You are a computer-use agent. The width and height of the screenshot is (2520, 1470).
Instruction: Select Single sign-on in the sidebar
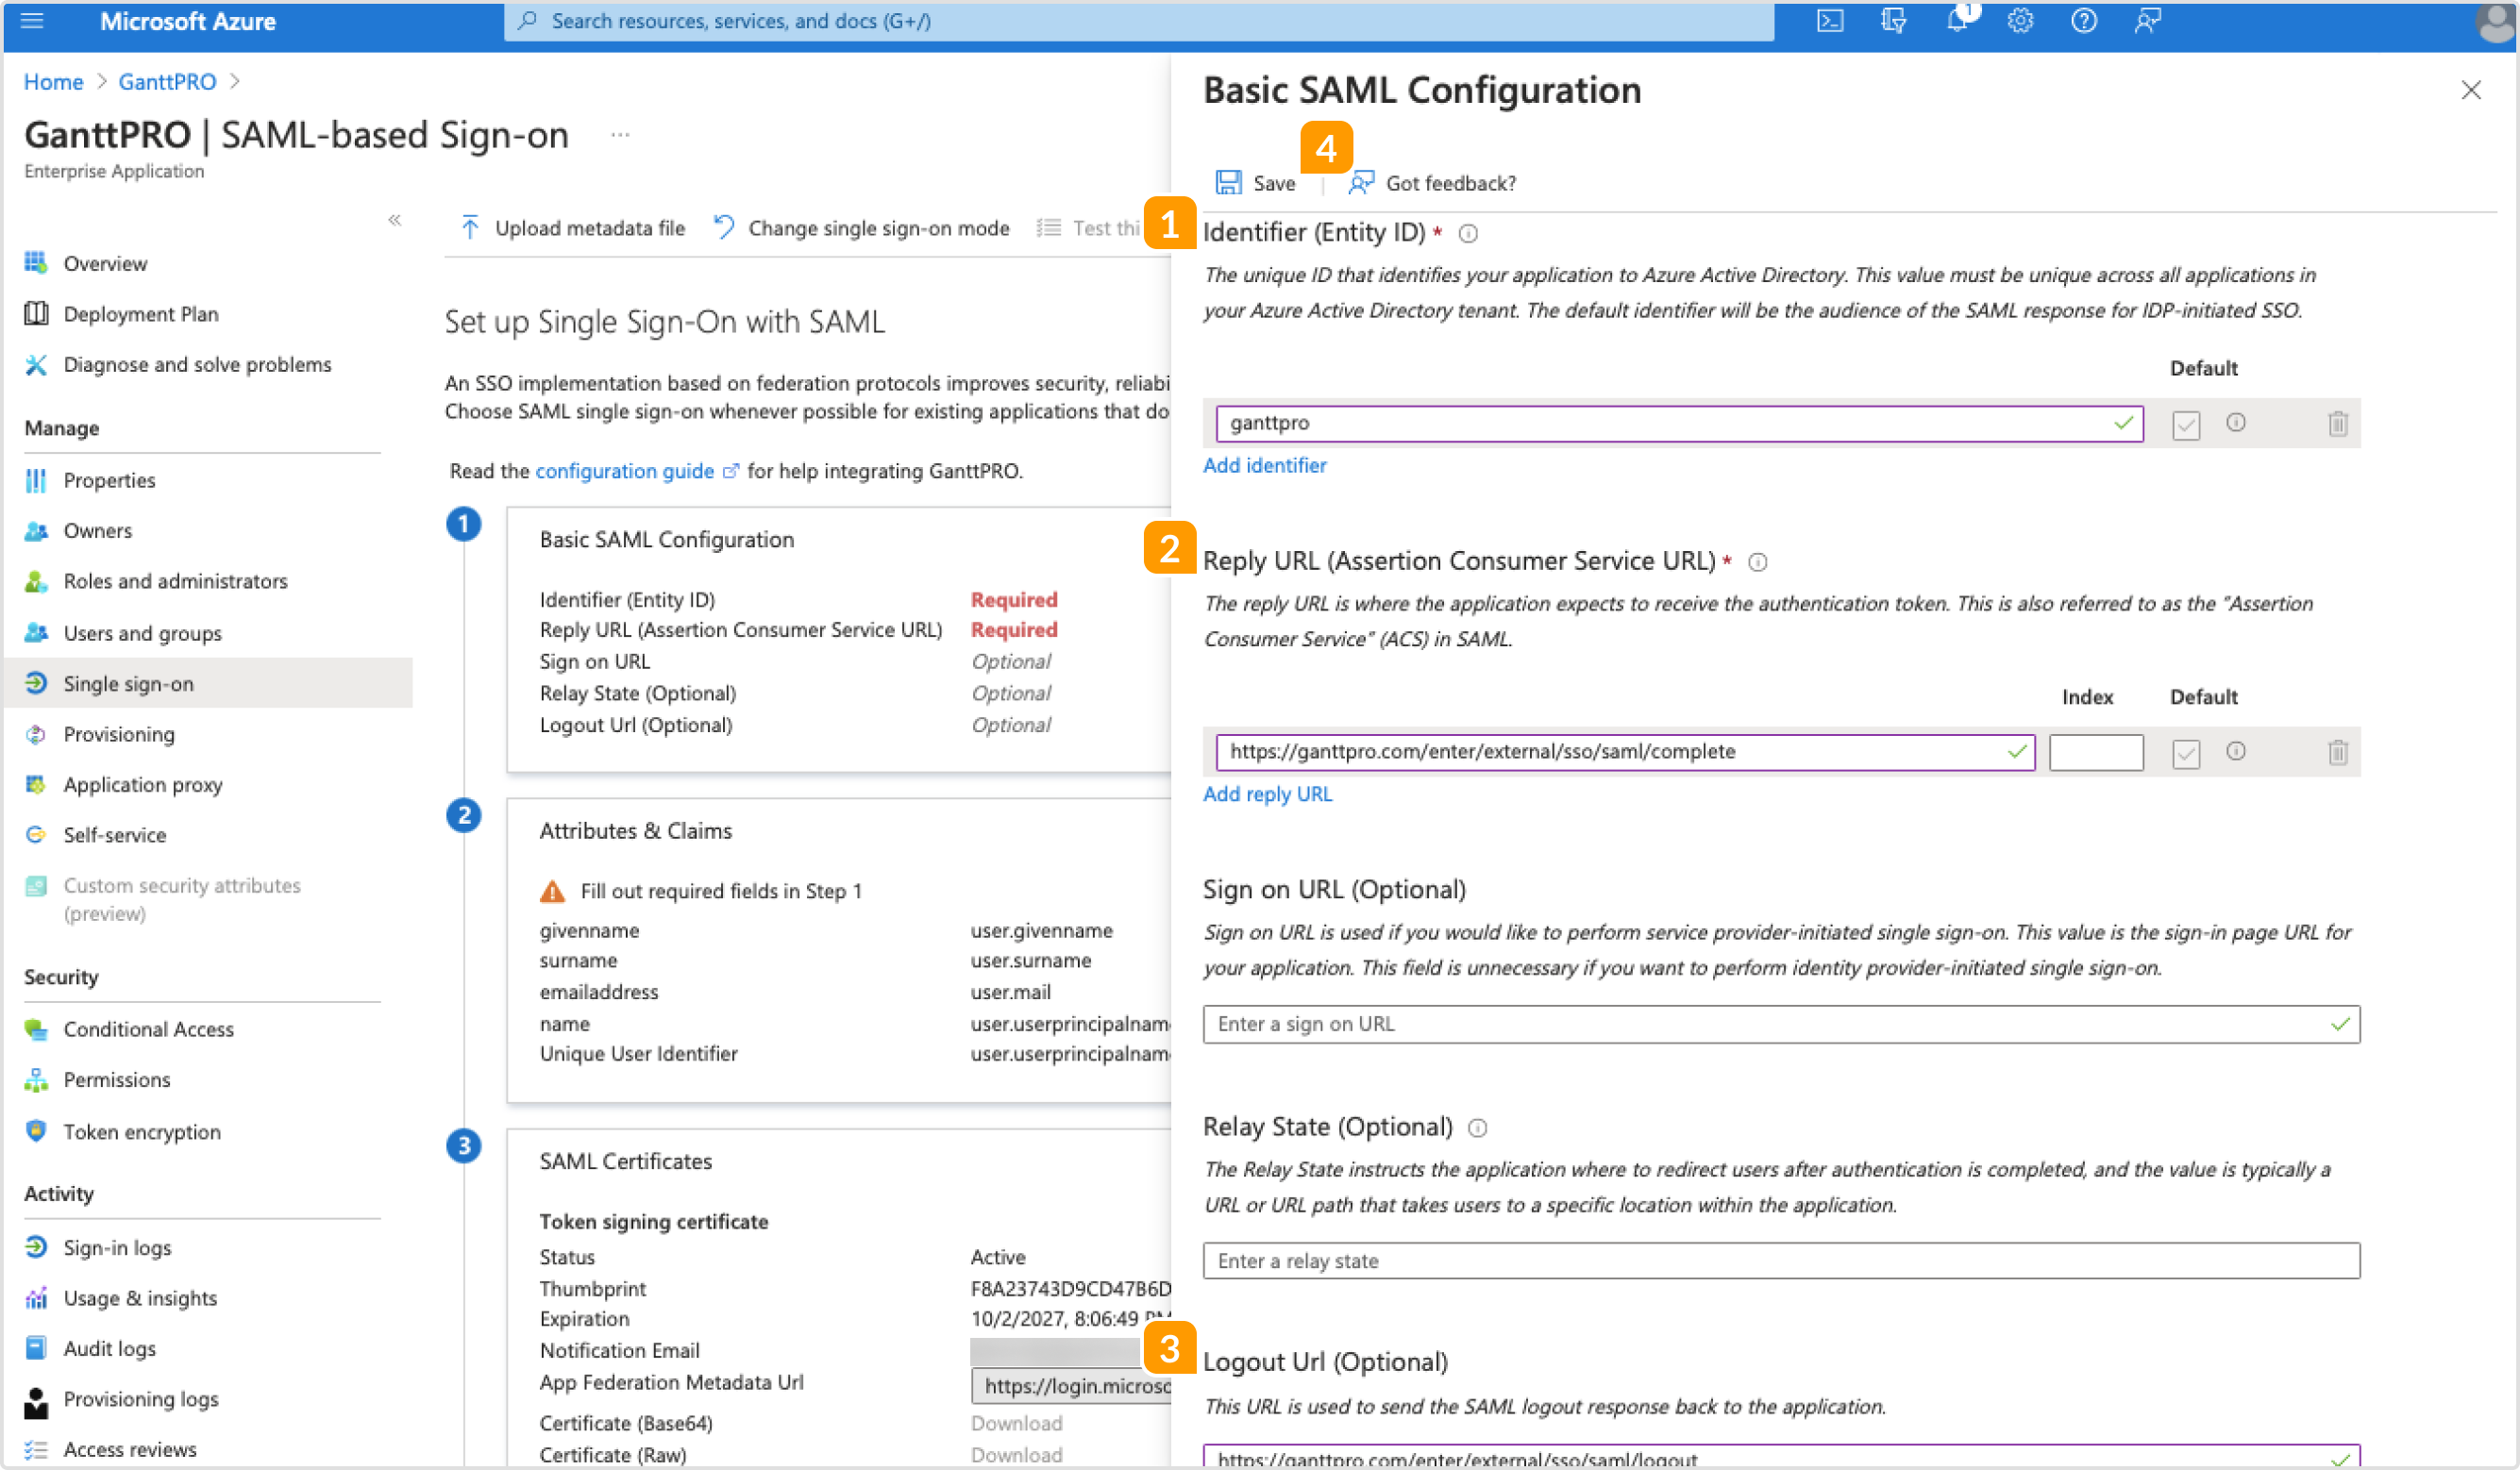click(x=208, y=684)
